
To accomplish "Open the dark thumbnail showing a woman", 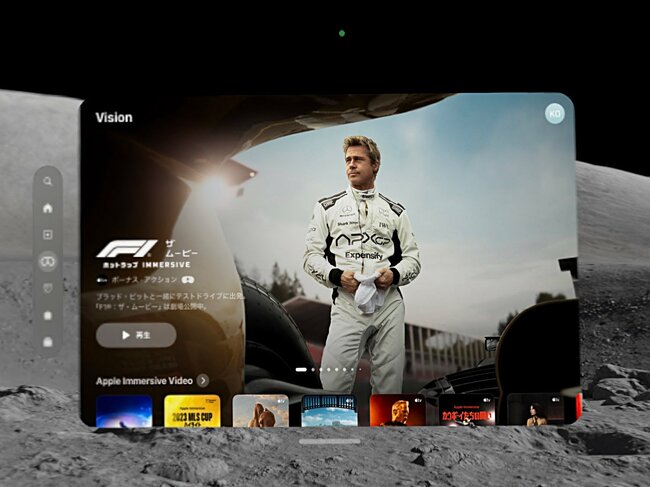I will coord(535,410).
